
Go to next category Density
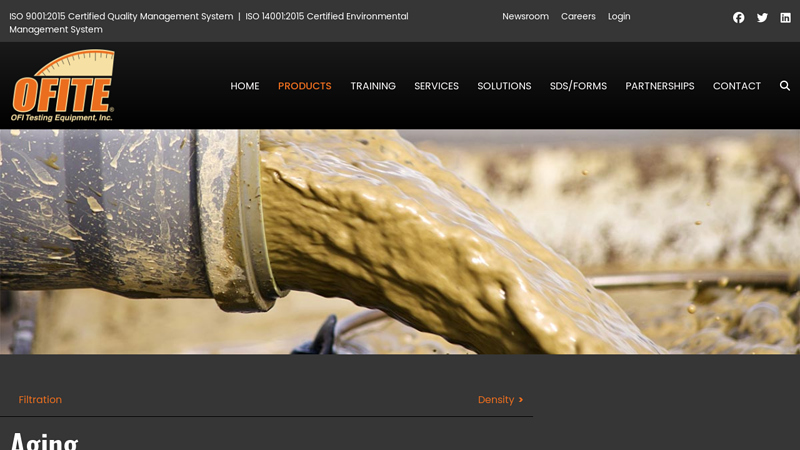pyautogui.click(x=499, y=400)
